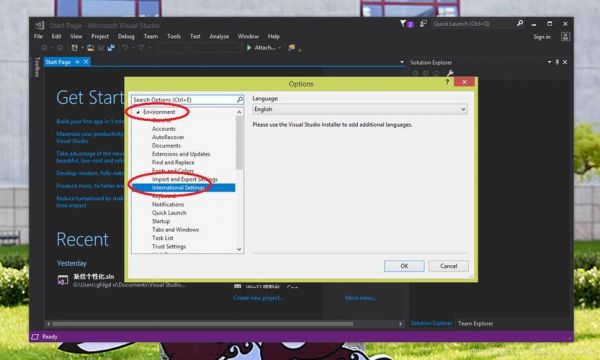Click the status bar Ready icon
The height and width of the screenshot is (360, 600).
pos(35,337)
